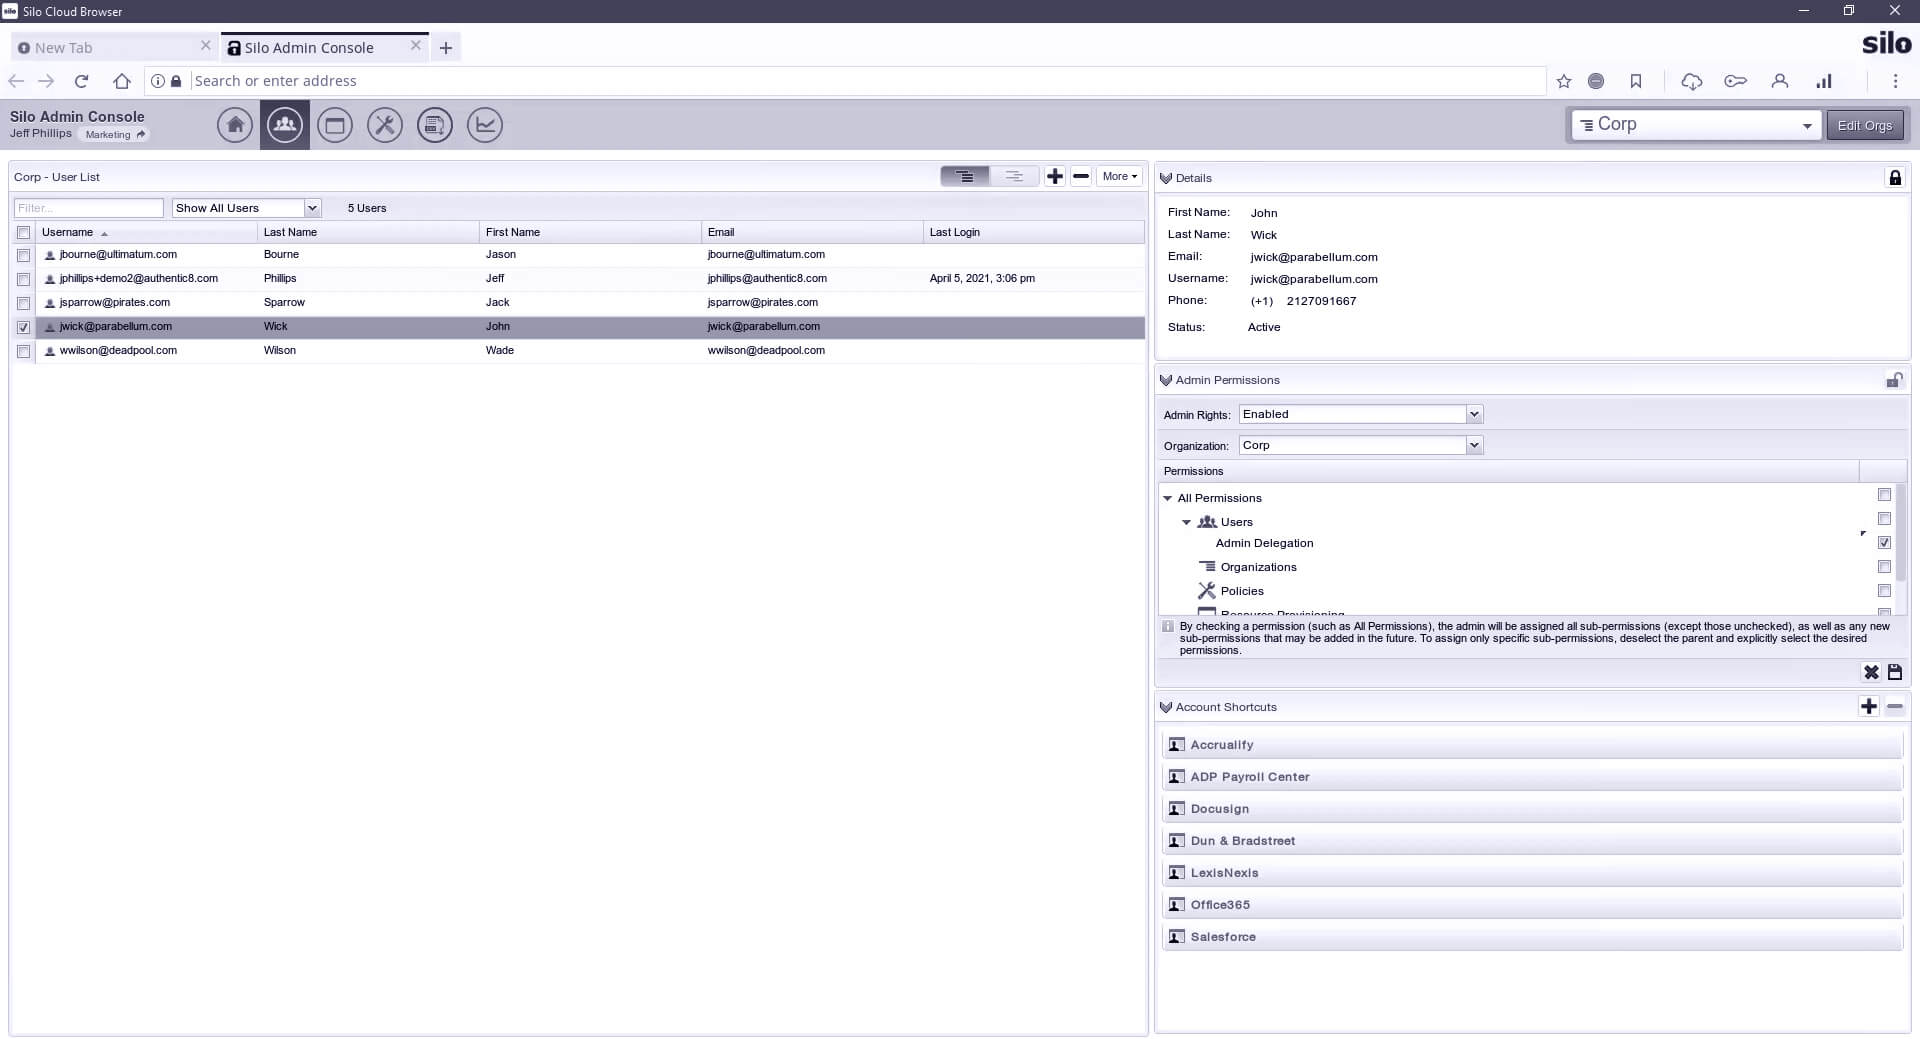The height and width of the screenshot is (1039, 1920).
Task: Open the Admin Rights dropdown
Action: click(x=1361, y=414)
